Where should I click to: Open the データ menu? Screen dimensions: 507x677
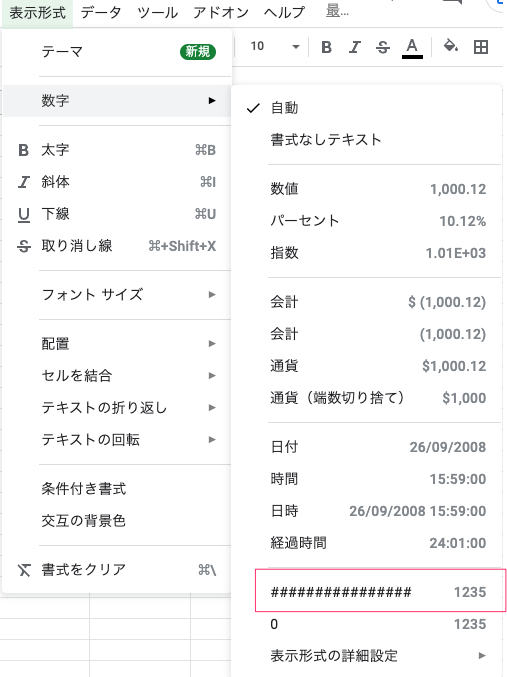coord(101,13)
